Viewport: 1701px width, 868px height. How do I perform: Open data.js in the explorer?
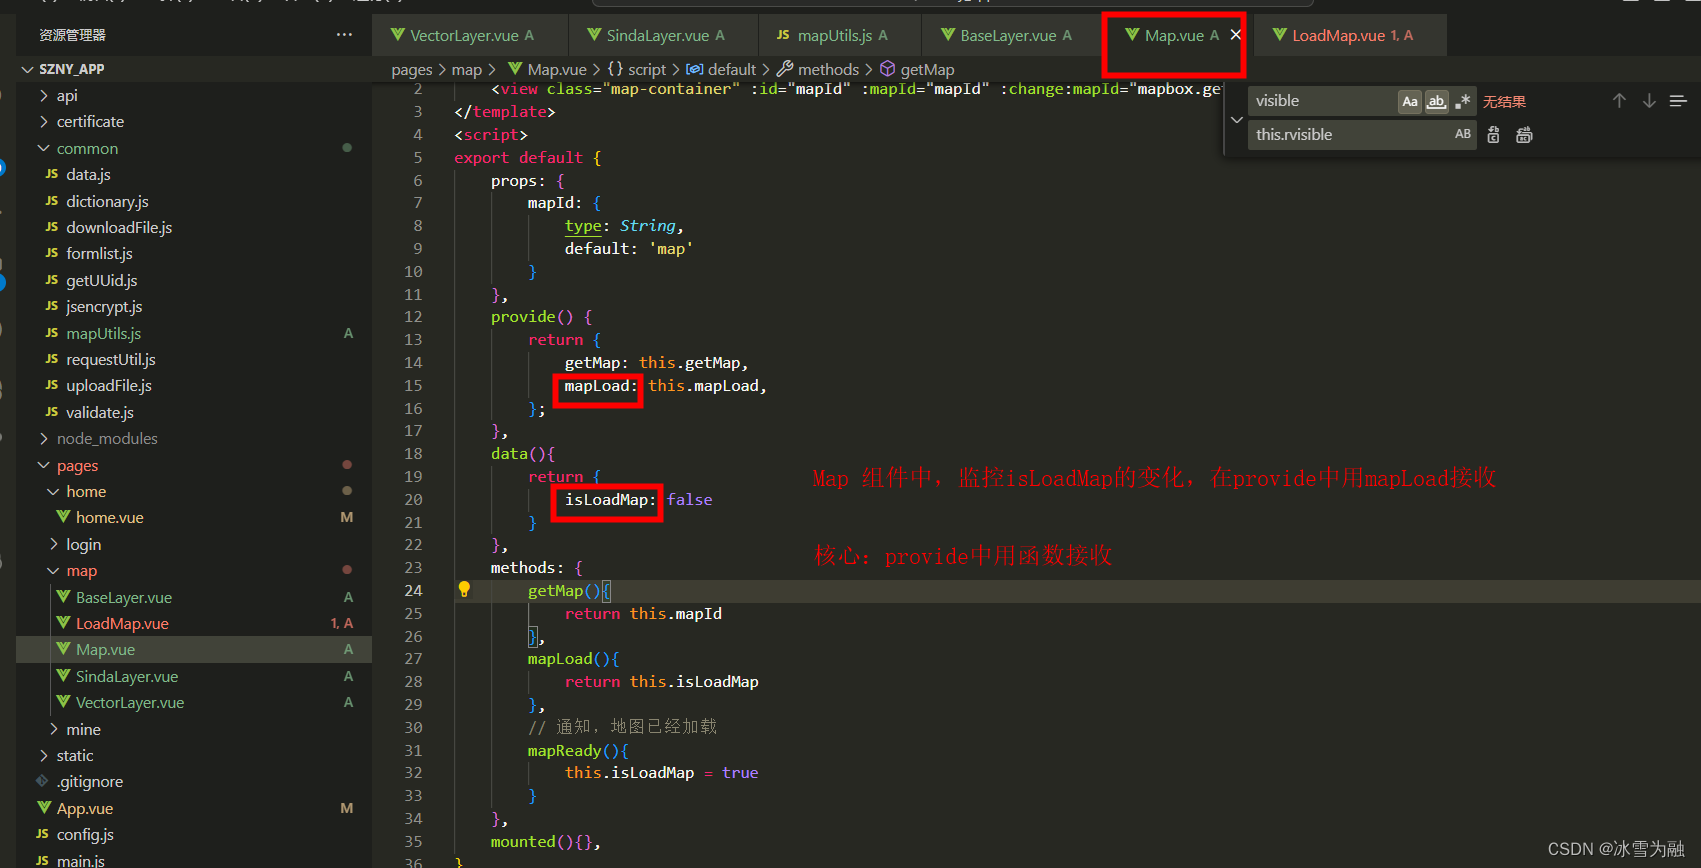click(88, 175)
